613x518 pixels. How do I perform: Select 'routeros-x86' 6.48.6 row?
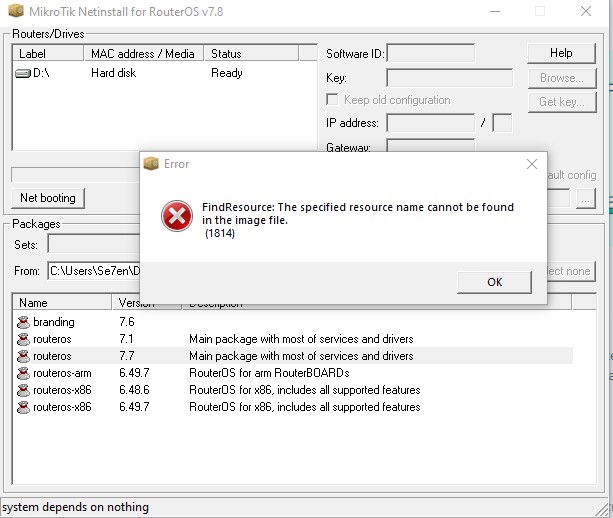pyautogui.click(x=295, y=390)
